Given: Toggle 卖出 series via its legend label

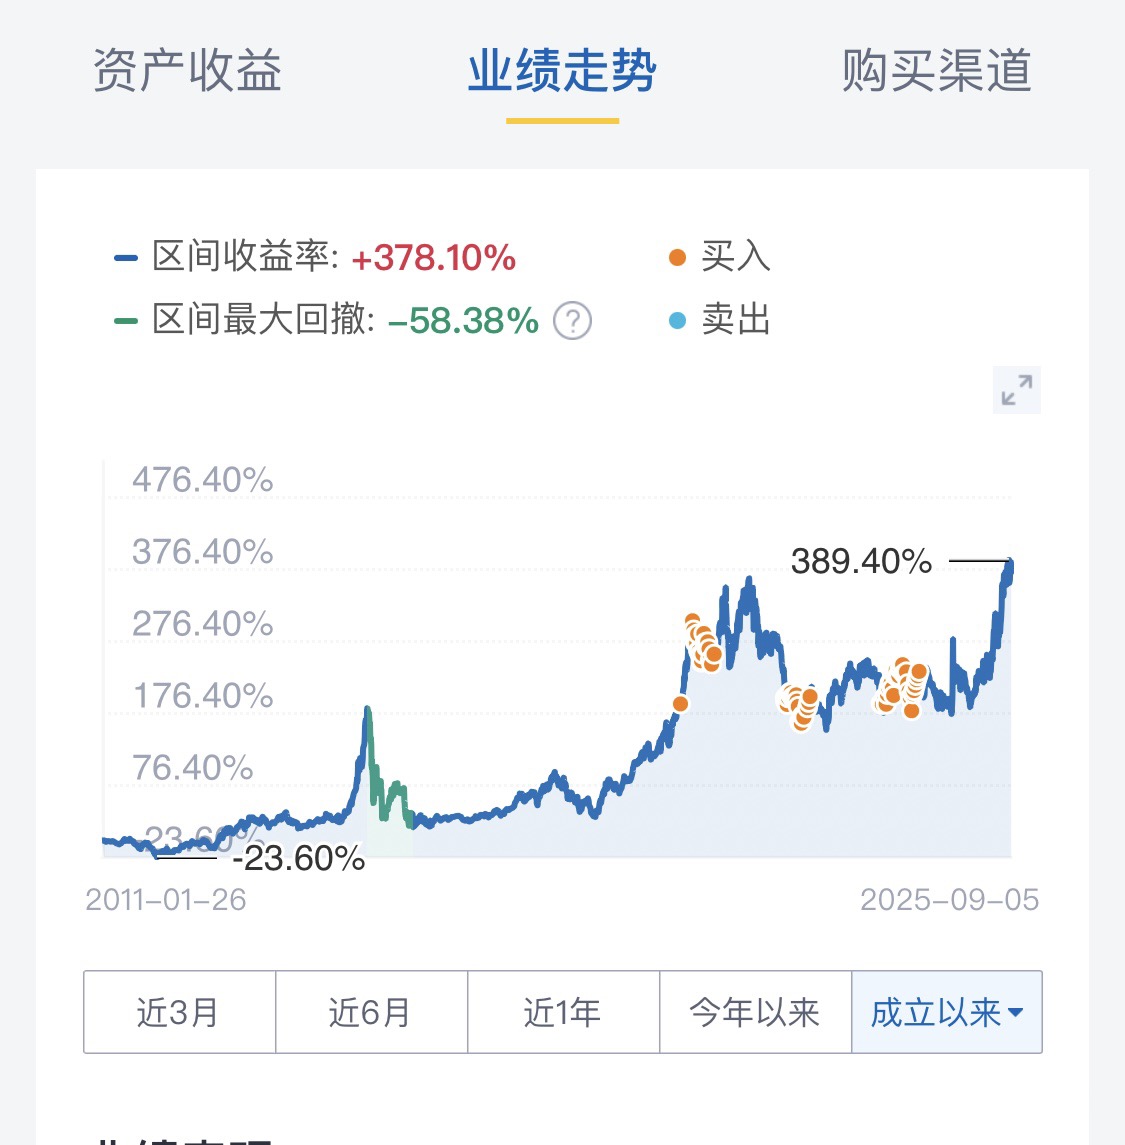Looking at the screenshot, I should click(x=736, y=320).
